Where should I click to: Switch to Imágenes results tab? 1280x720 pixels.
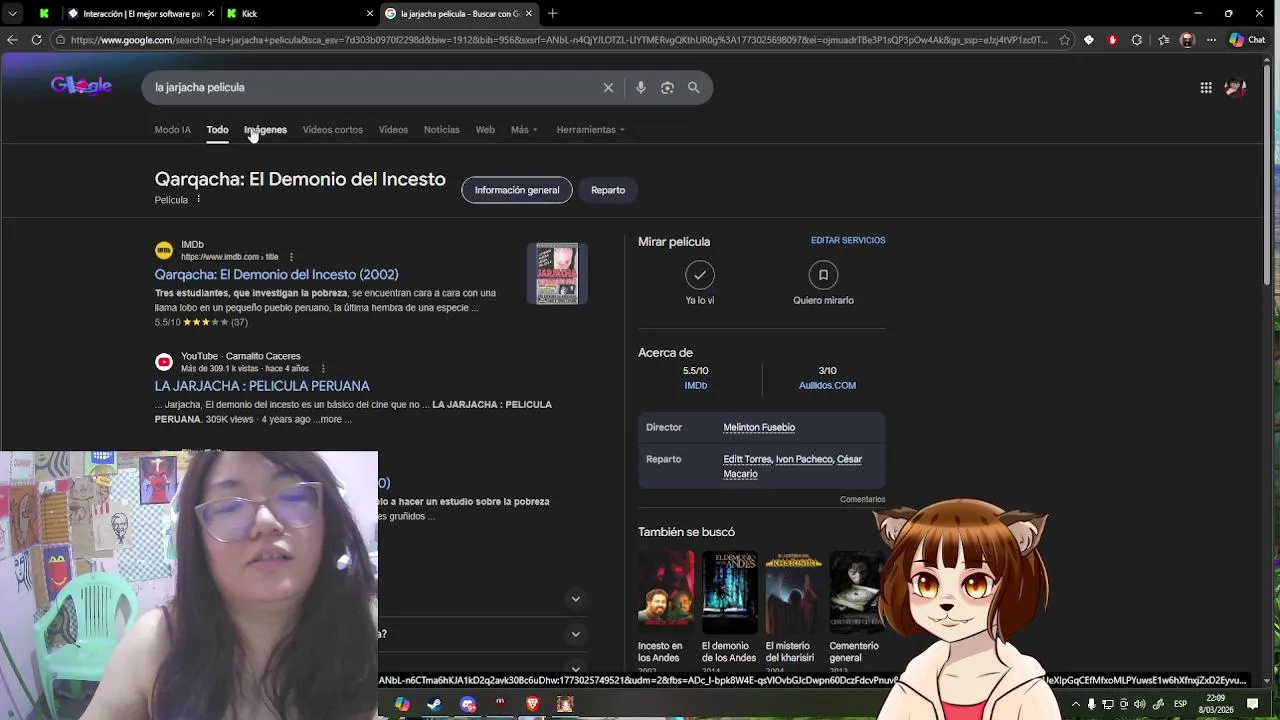tap(265, 130)
